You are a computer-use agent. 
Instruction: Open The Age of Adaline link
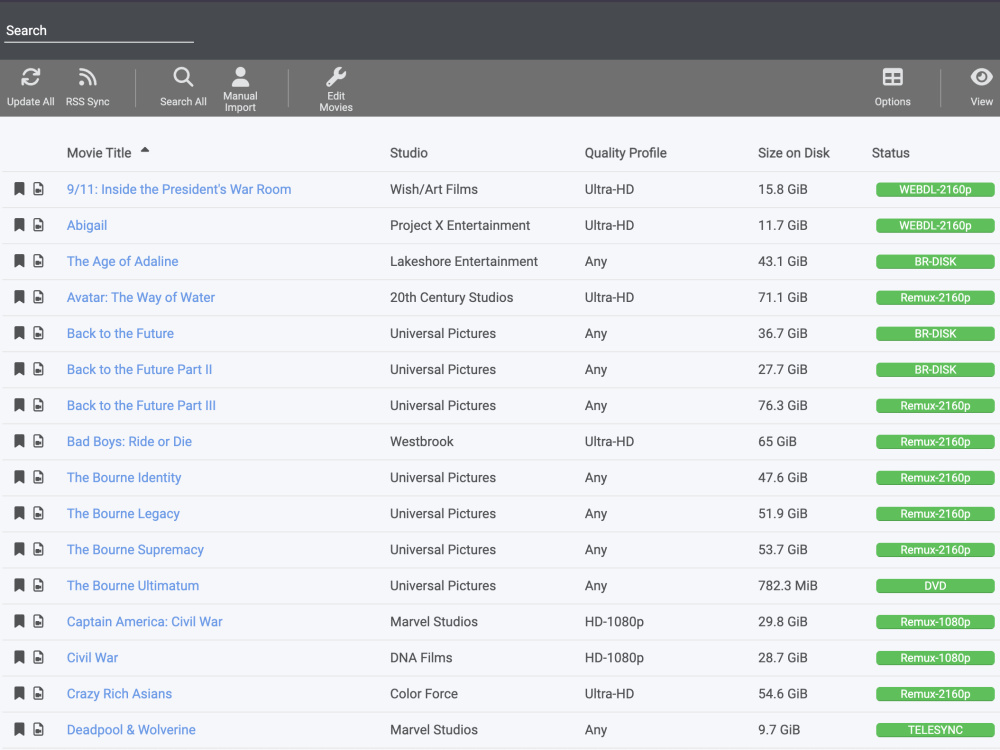coord(122,261)
